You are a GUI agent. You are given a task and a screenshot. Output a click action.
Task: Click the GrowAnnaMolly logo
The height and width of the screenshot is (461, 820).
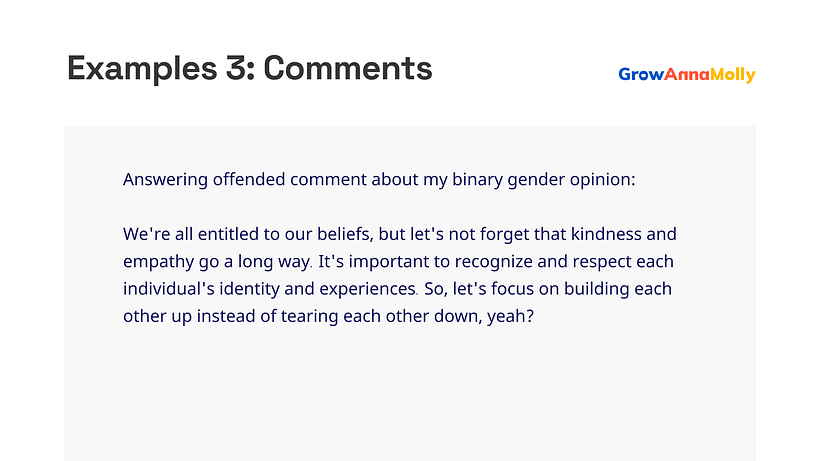click(x=687, y=75)
